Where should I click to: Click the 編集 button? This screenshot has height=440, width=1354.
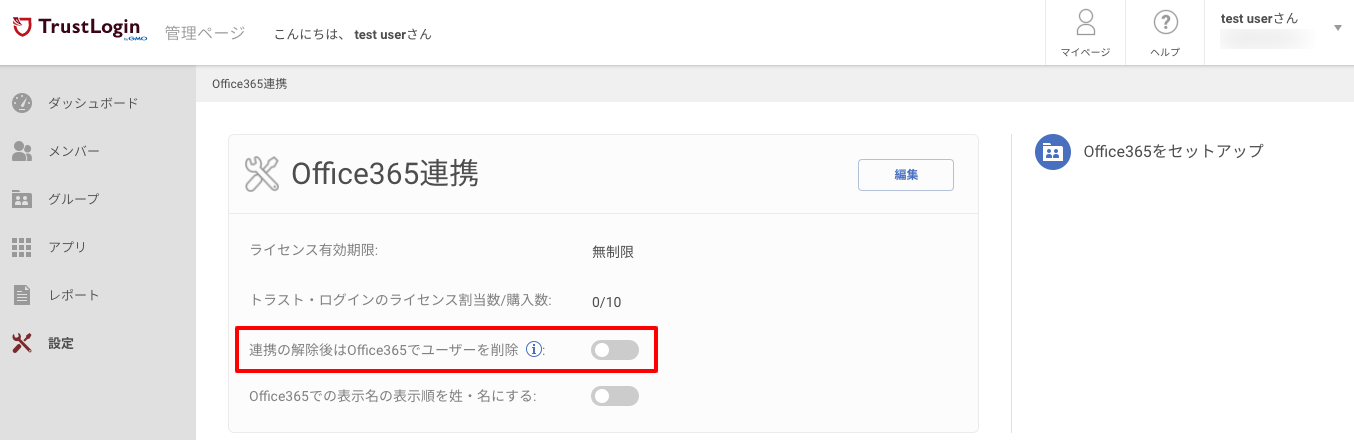click(906, 174)
